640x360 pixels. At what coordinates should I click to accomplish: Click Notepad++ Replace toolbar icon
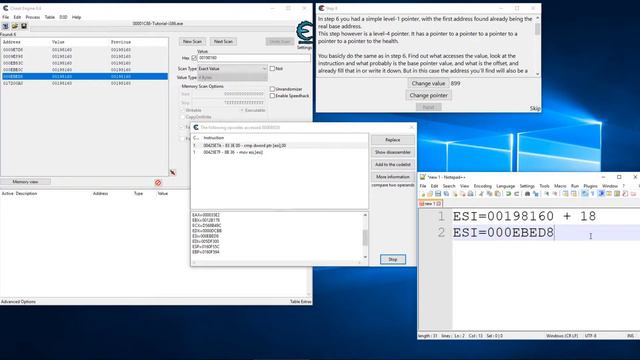pos(536,194)
